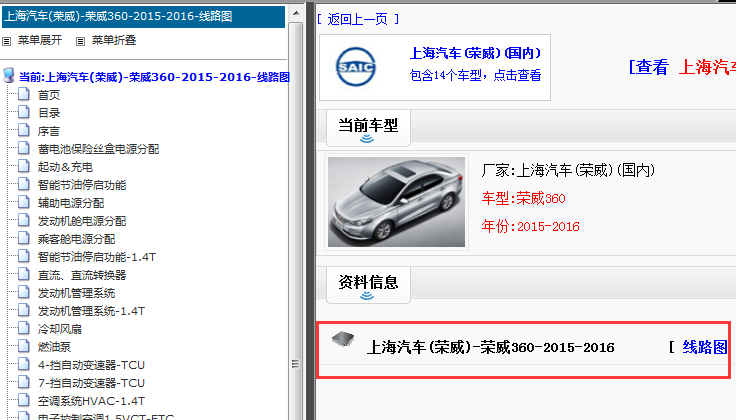Viewport: 736px width, 420px height.
Task: Open 起动&充电 diagram
Action: [x=65, y=167]
